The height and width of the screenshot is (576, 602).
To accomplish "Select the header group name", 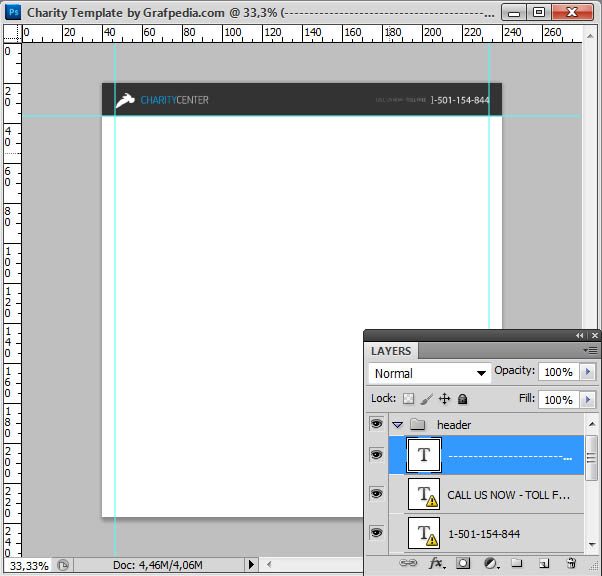I will pos(454,425).
